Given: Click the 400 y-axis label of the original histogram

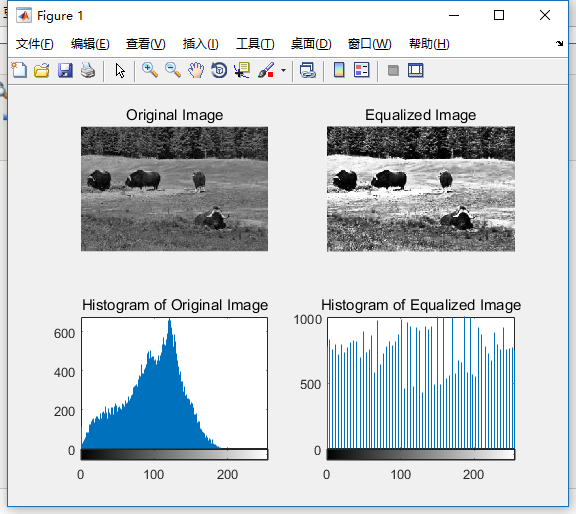Looking at the screenshot, I should pos(64,373).
